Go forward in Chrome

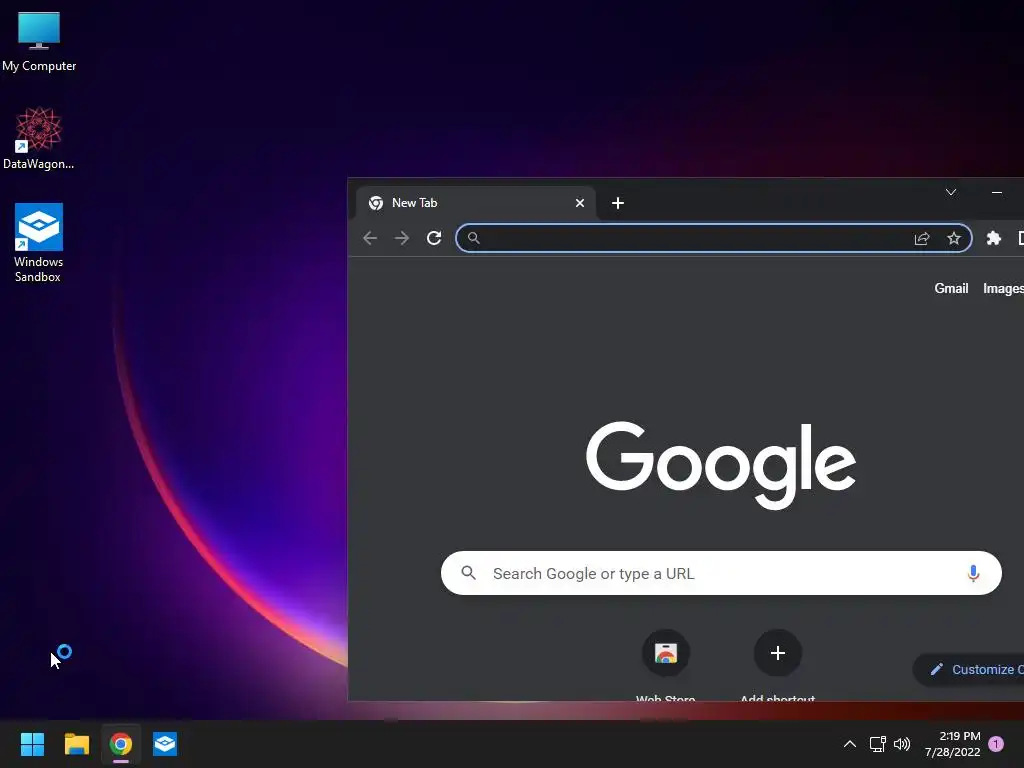(402, 238)
